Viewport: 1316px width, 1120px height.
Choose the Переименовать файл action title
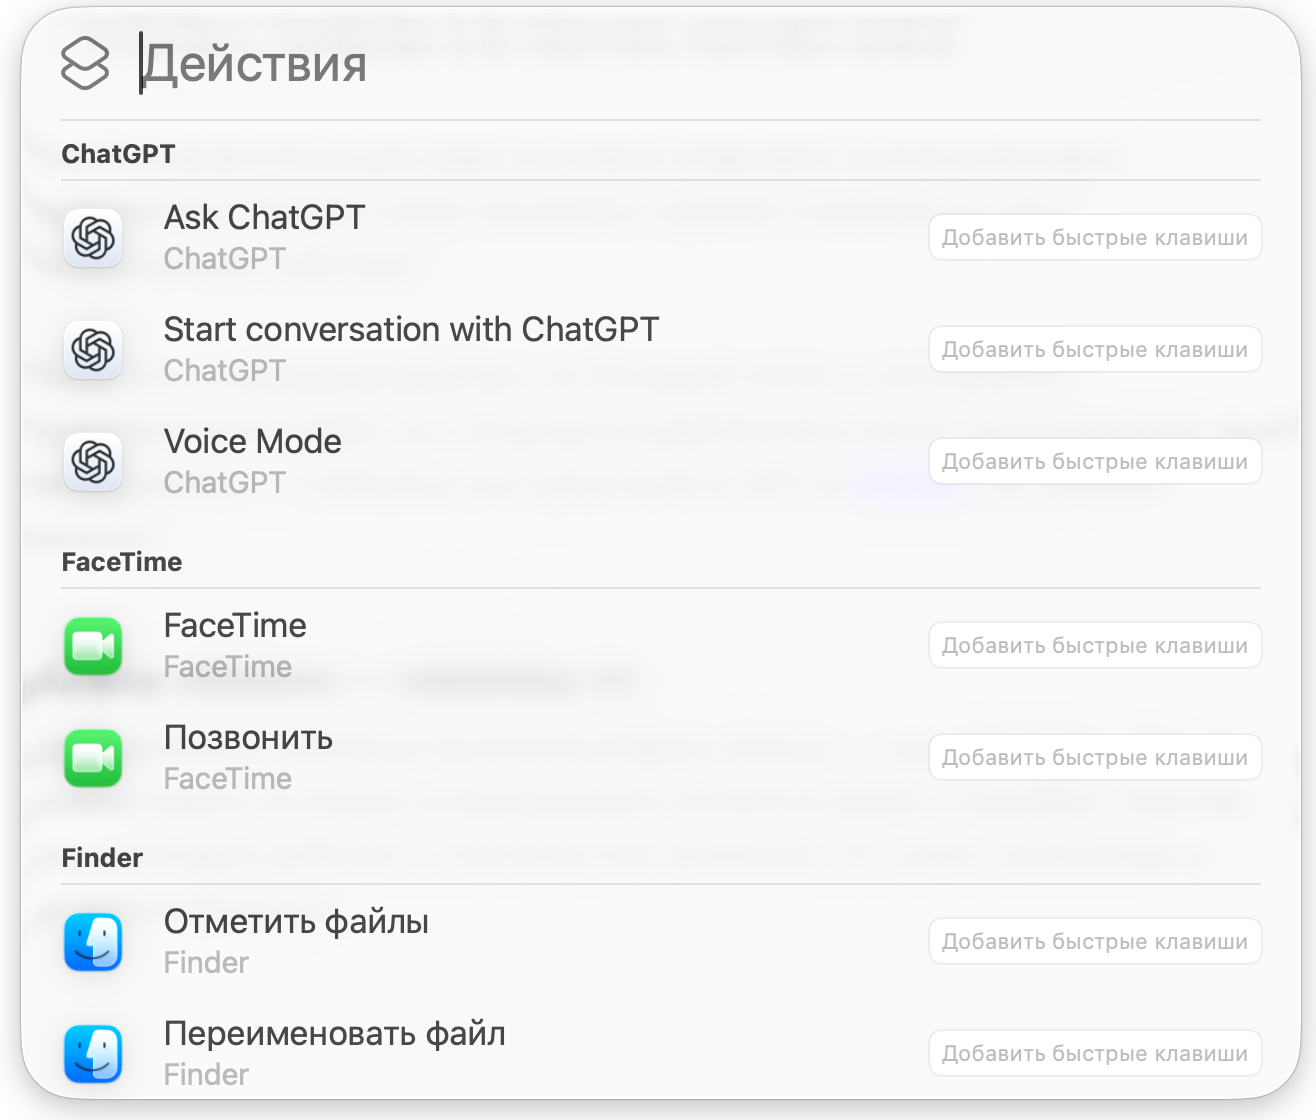pos(334,1033)
